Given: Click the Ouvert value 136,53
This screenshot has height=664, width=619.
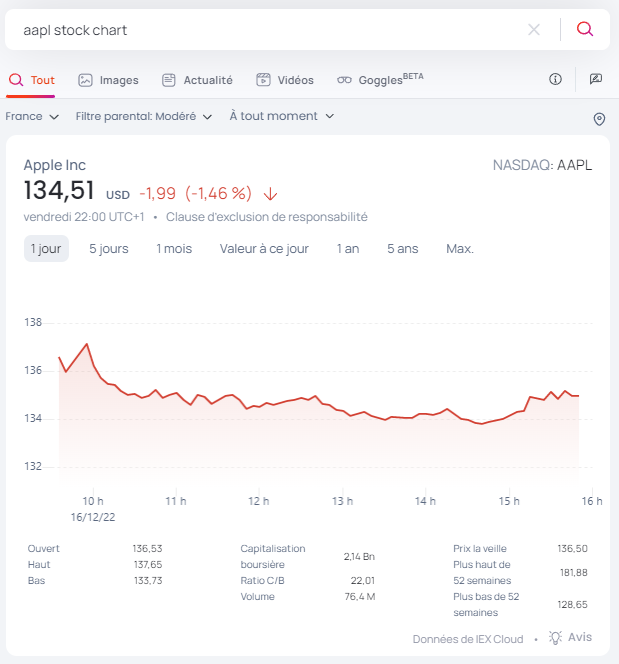Looking at the screenshot, I should tap(147, 548).
